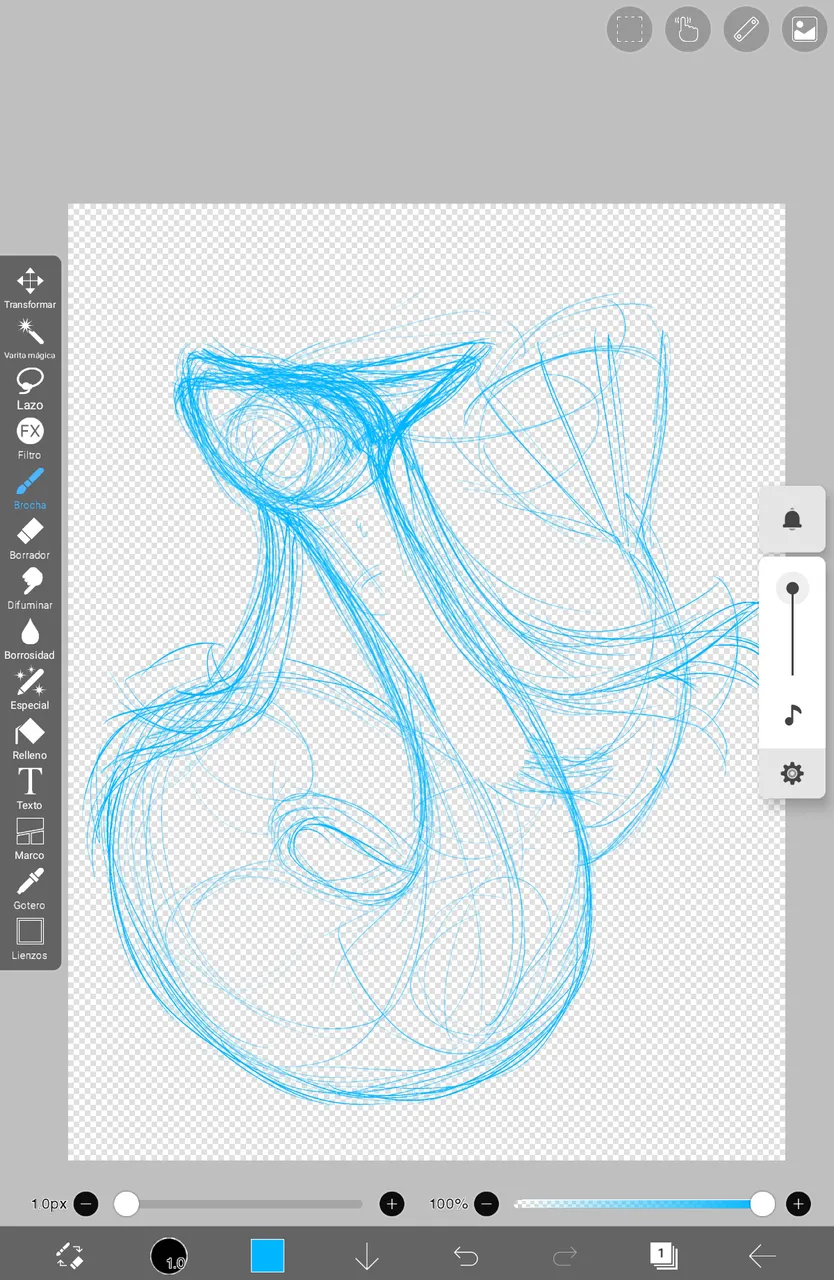This screenshot has height=1280, width=834.
Task: Open the ruler tool
Action: (x=746, y=29)
